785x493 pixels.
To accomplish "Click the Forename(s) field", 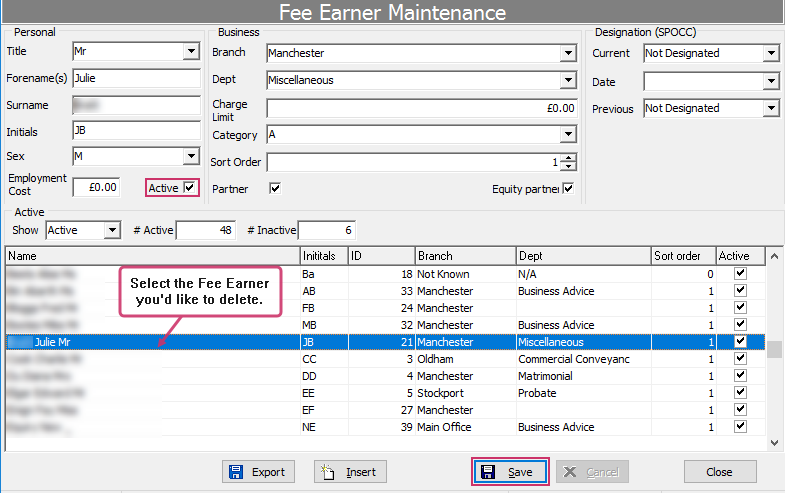I will tap(136, 78).
